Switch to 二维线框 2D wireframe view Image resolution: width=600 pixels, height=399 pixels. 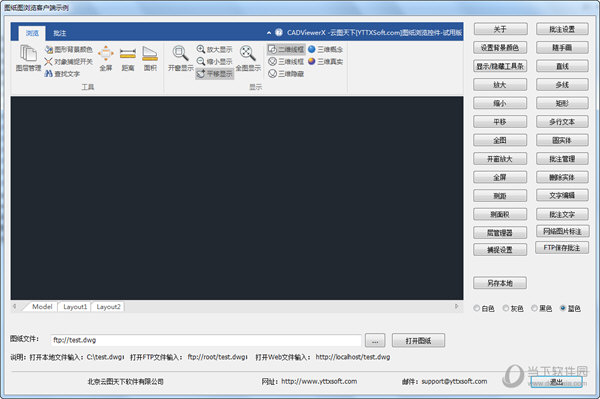[286, 49]
